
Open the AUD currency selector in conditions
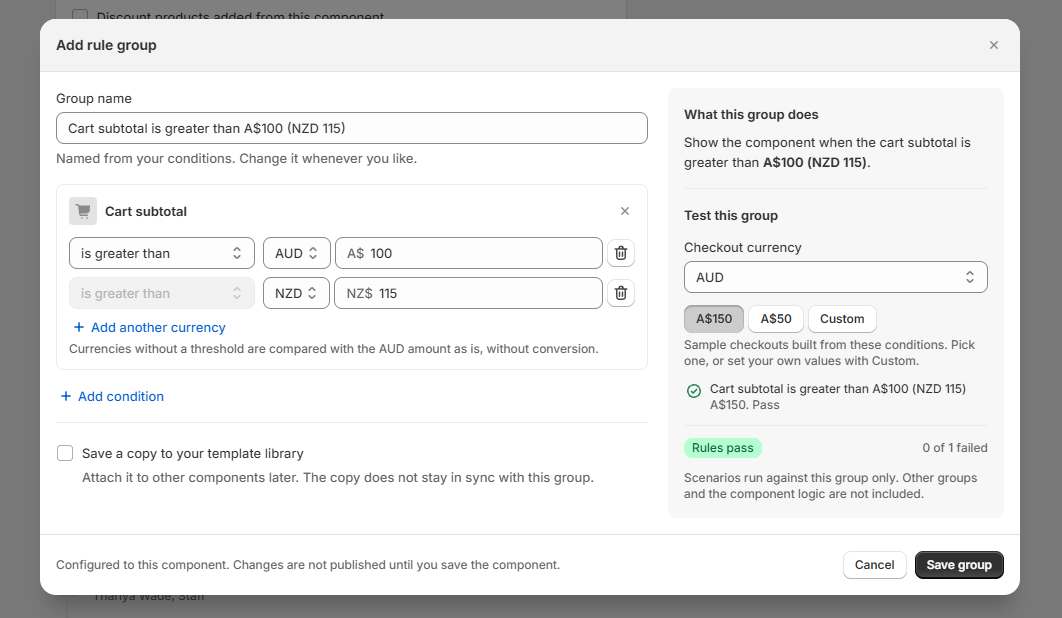point(297,253)
